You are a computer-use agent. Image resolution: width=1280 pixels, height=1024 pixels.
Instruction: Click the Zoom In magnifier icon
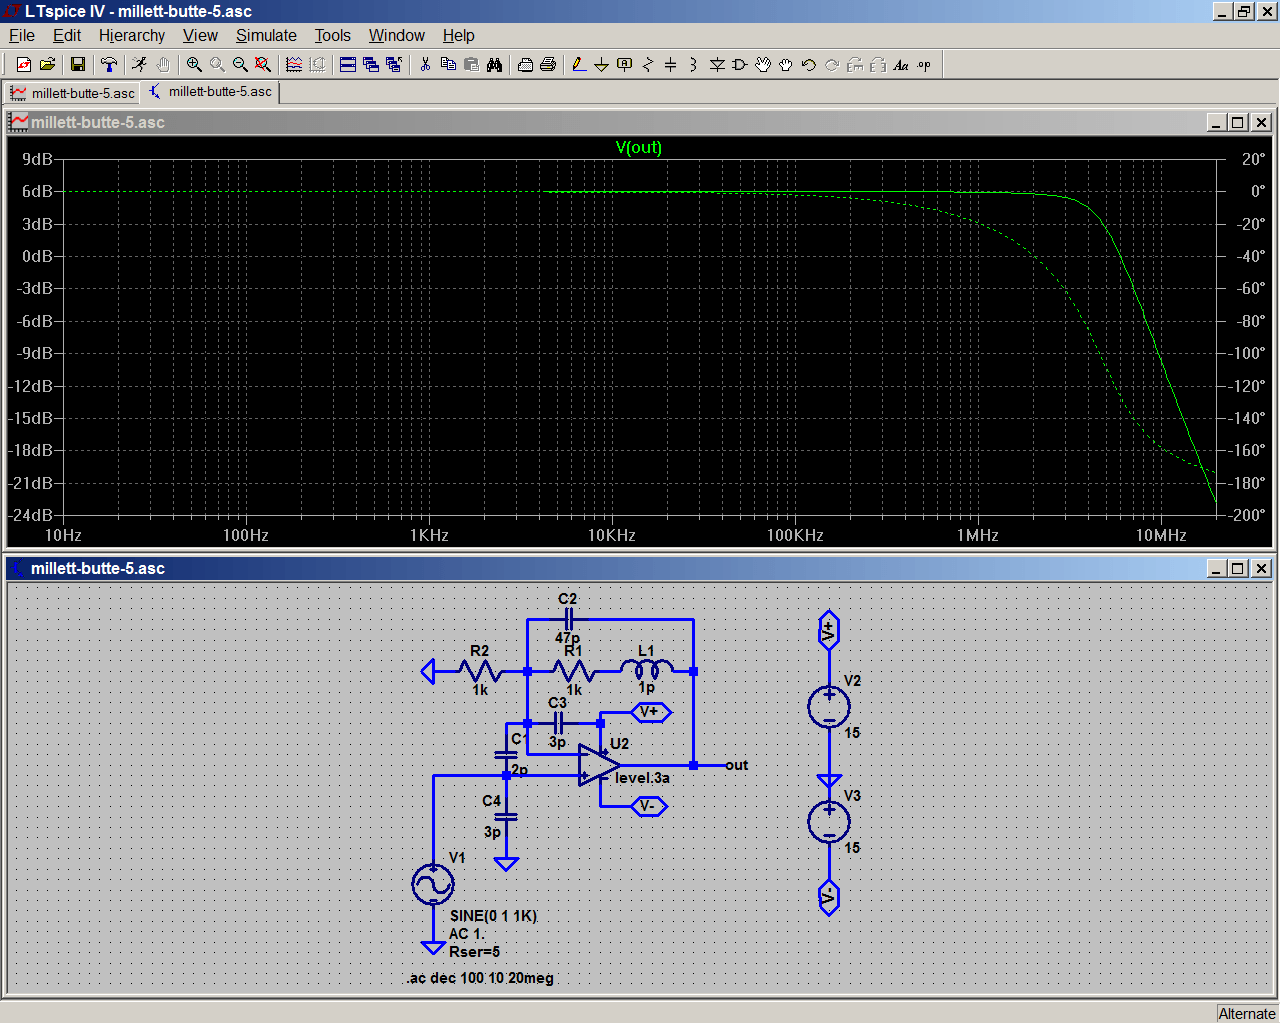pyautogui.click(x=194, y=65)
